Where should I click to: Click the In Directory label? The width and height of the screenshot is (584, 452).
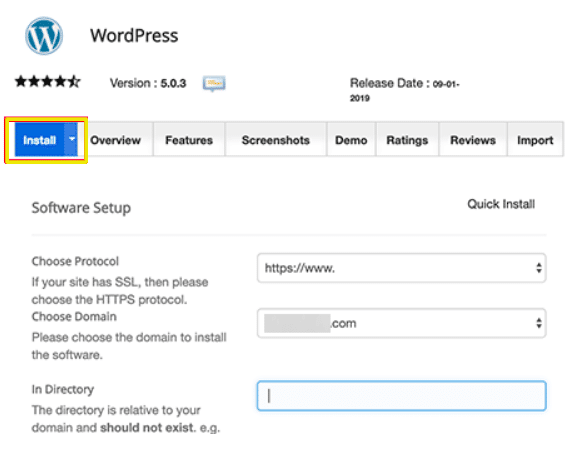click(x=63, y=389)
